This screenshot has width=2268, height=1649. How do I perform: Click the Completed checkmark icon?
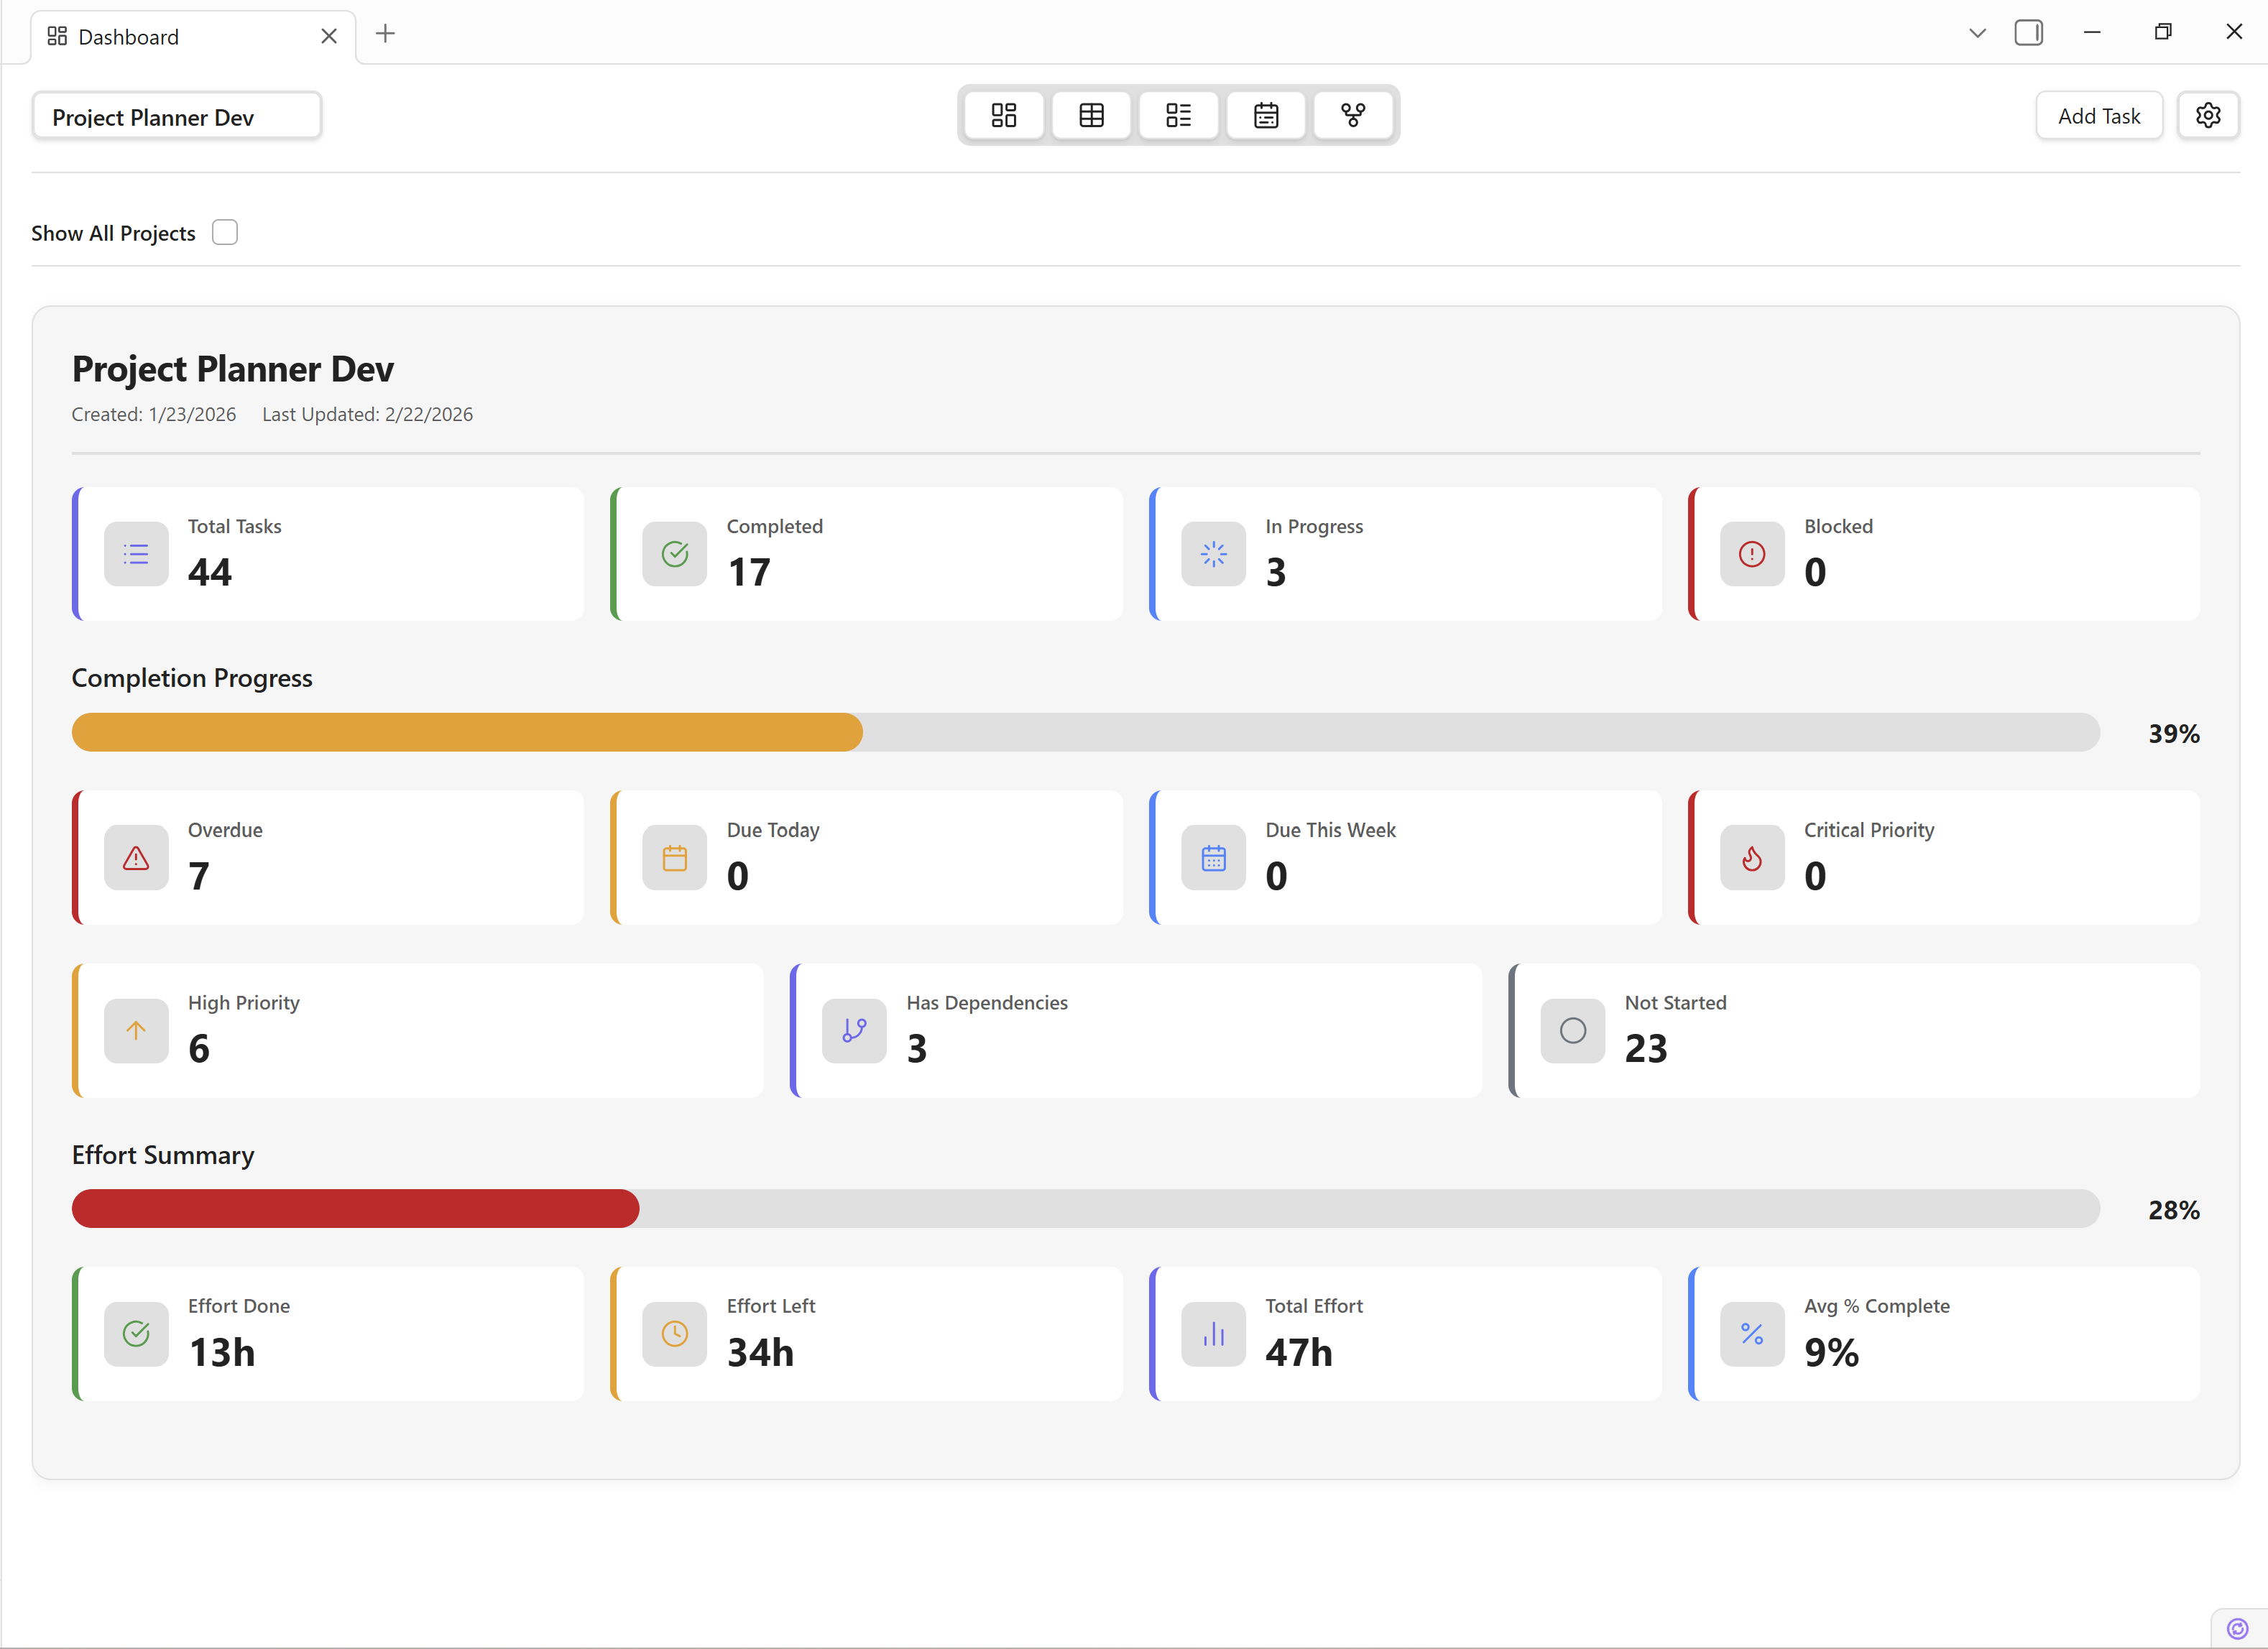pyautogui.click(x=675, y=554)
